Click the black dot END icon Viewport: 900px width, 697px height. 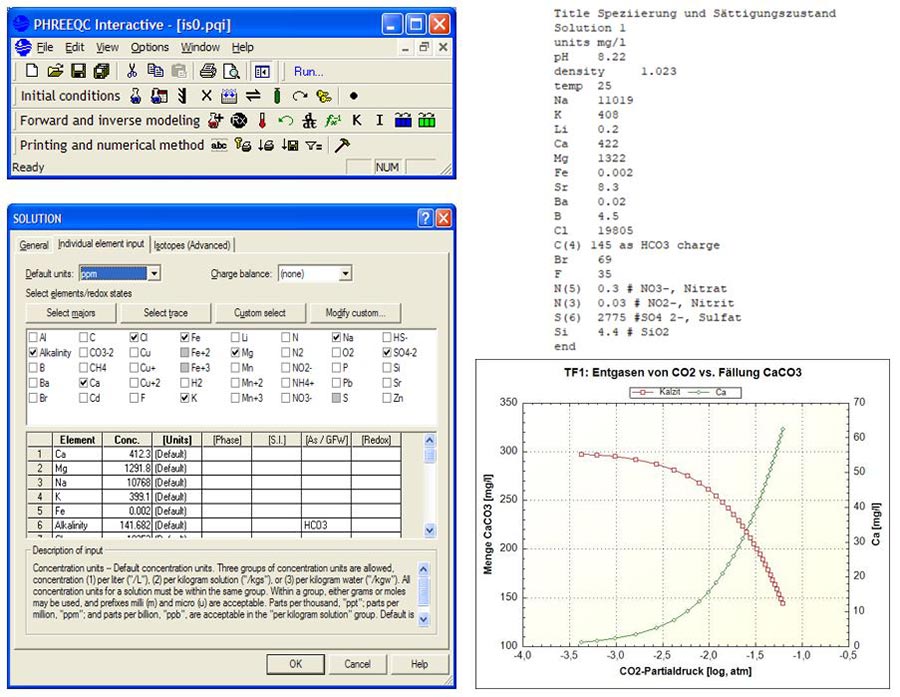(354, 96)
